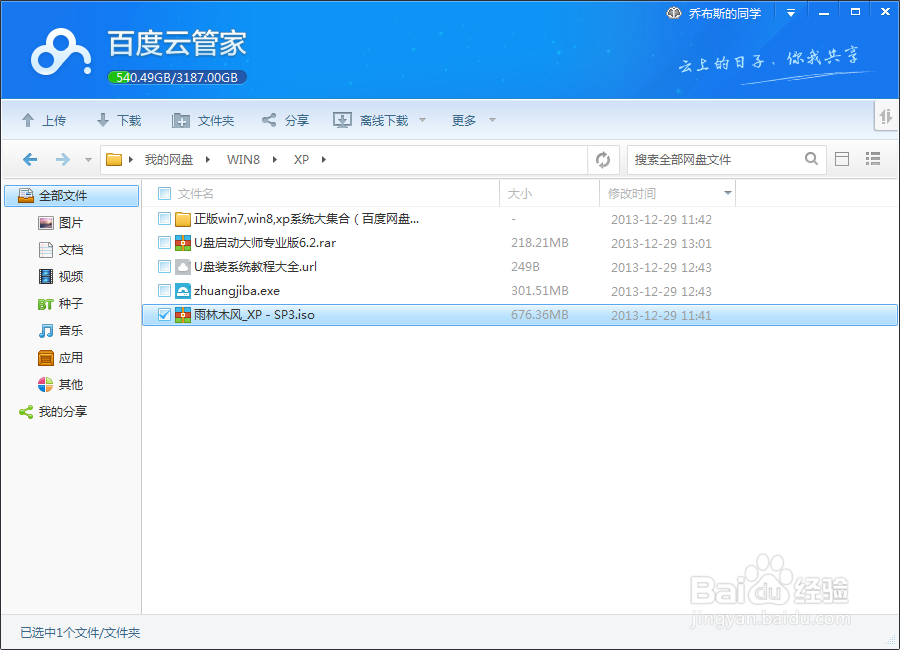Sort by 文件名 column header
This screenshot has height=650, width=900.
(195, 194)
